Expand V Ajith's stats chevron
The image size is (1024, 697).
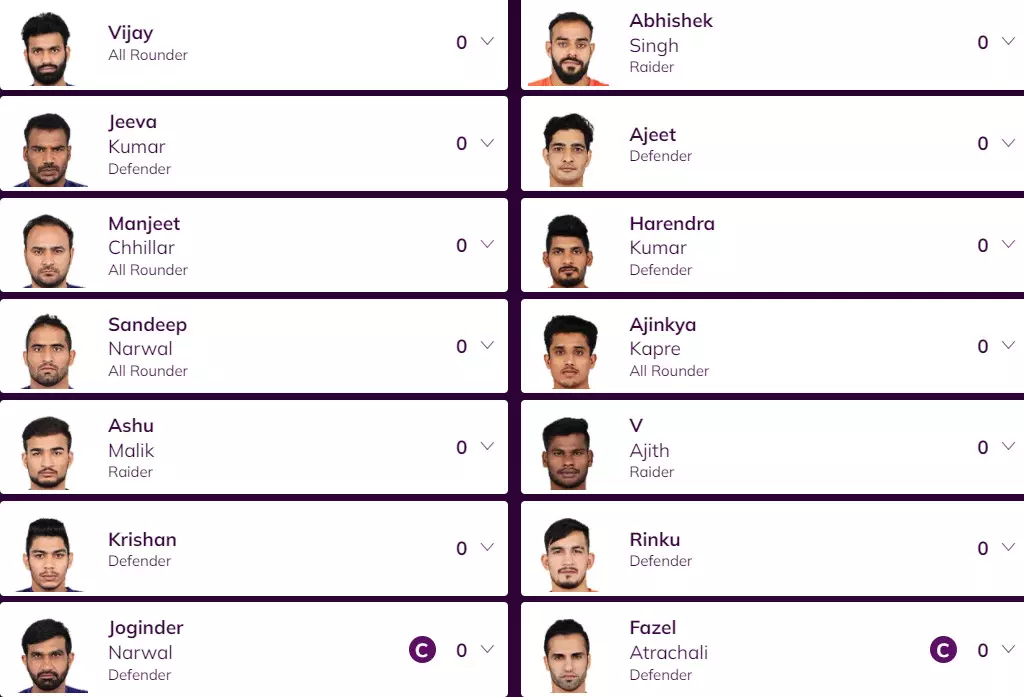click(x=1007, y=447)
